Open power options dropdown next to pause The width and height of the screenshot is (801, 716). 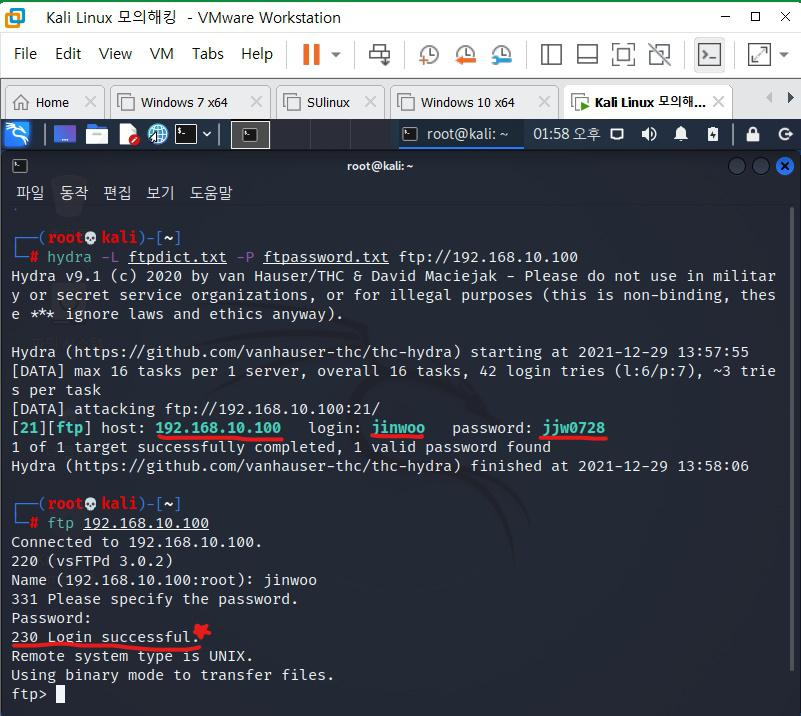[336, 54]
